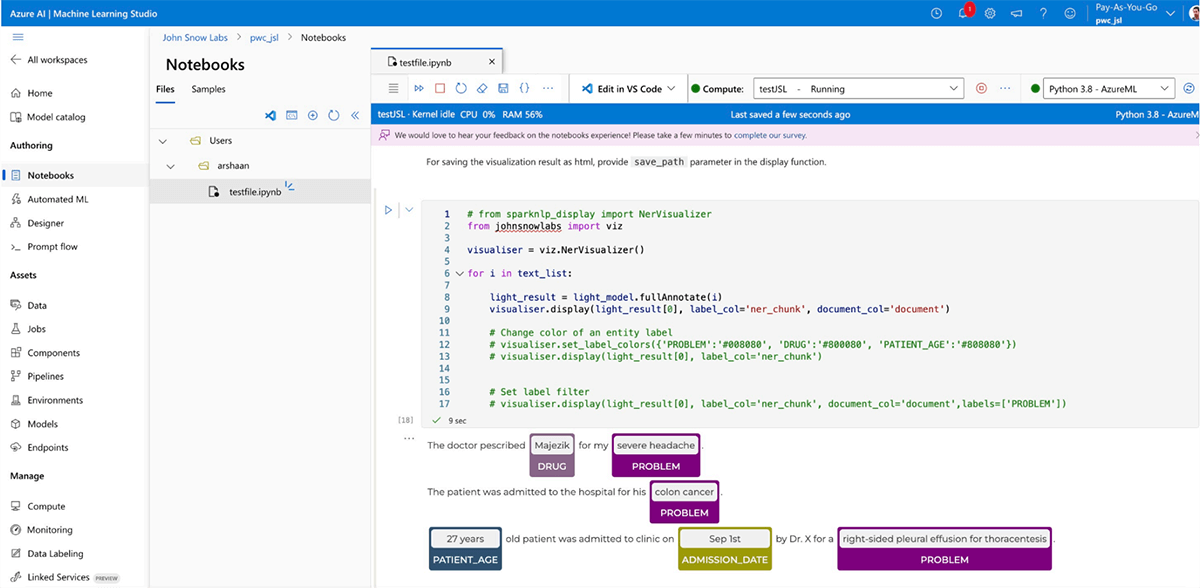Open the cell output ellipsis menu
The height and width of the screenshot is (588, 1200).
click(x=408, y=439)
